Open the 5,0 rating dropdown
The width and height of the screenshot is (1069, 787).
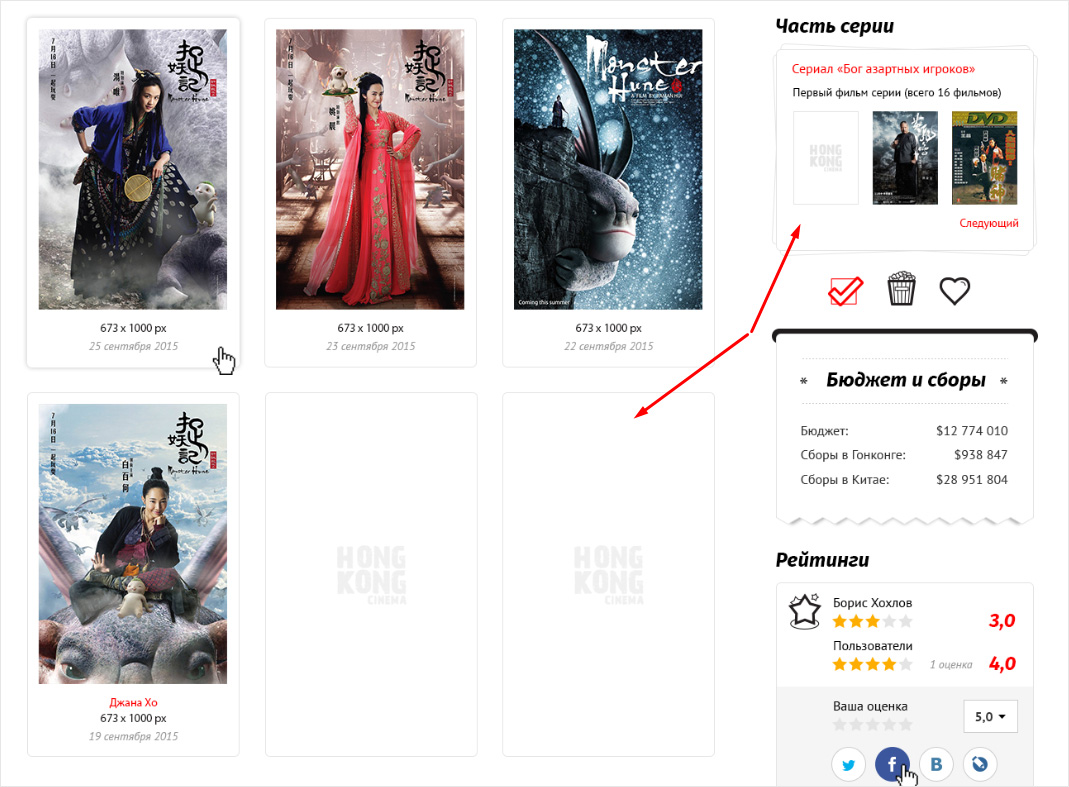tap(990, 716)
